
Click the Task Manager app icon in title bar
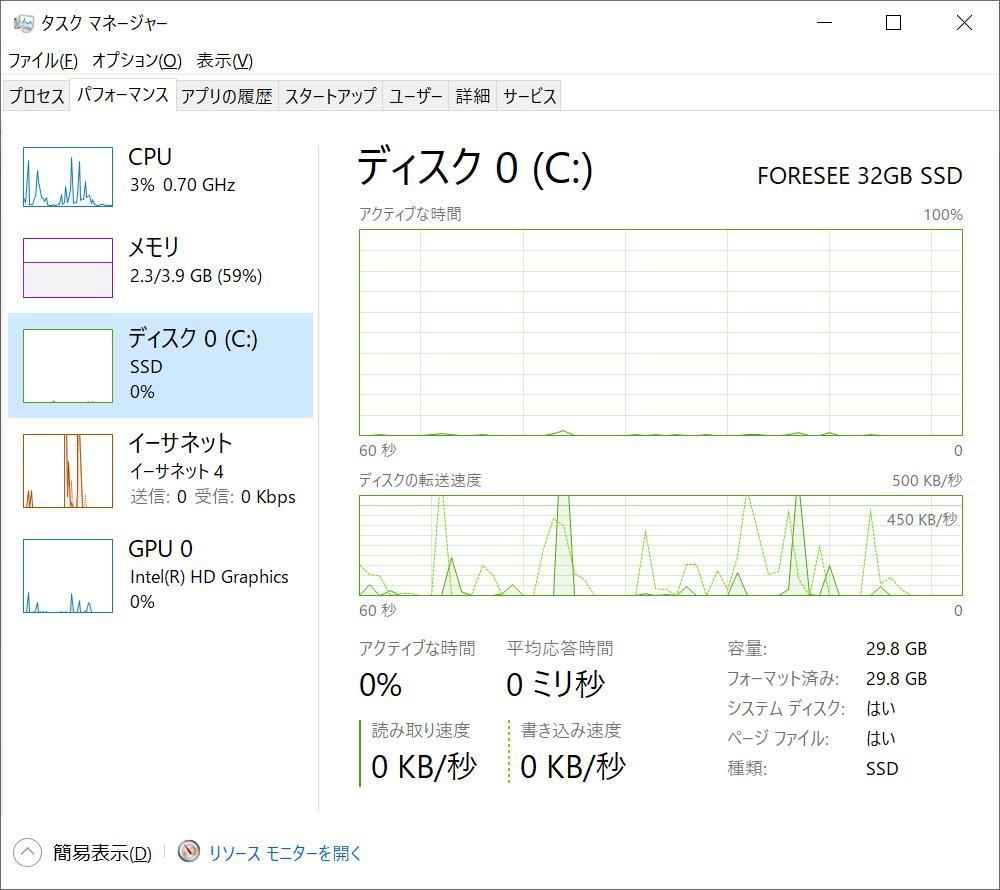point(24,24)
